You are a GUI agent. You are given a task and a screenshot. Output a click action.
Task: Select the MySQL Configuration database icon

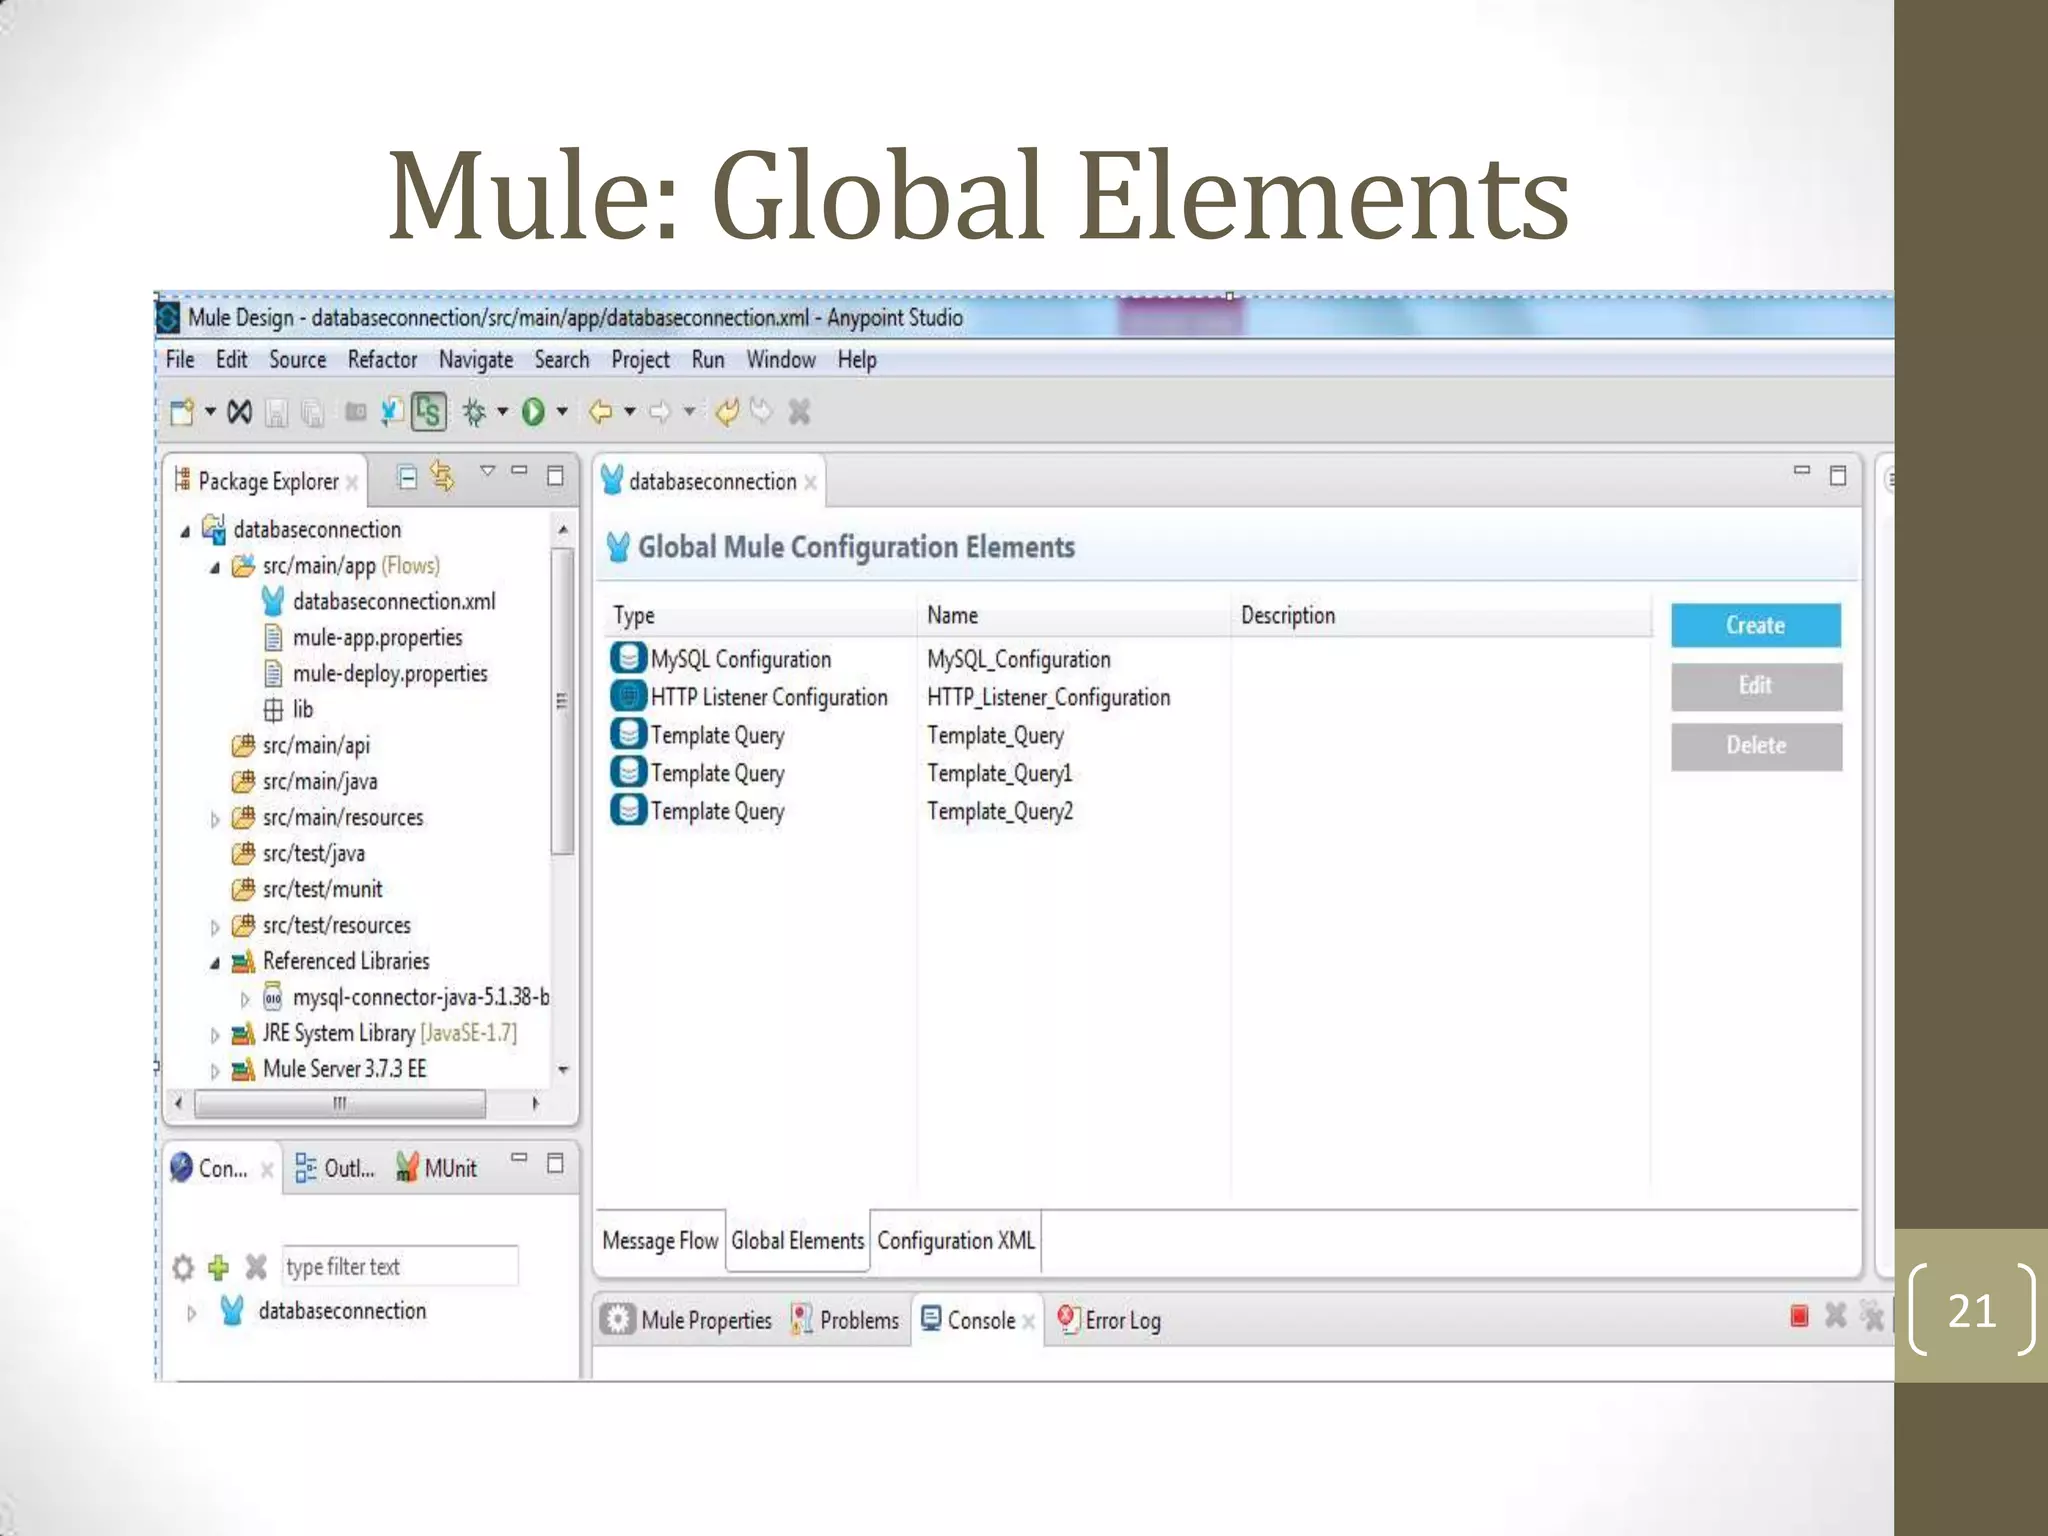(627, 658)
